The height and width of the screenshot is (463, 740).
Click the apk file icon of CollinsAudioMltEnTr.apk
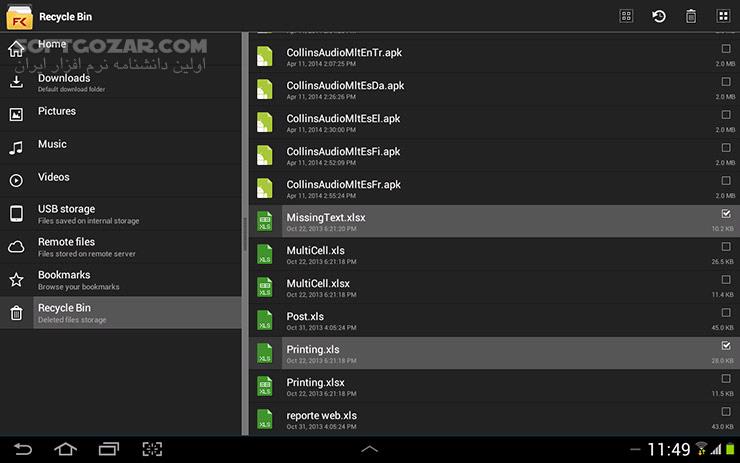(x=264, y=56)
